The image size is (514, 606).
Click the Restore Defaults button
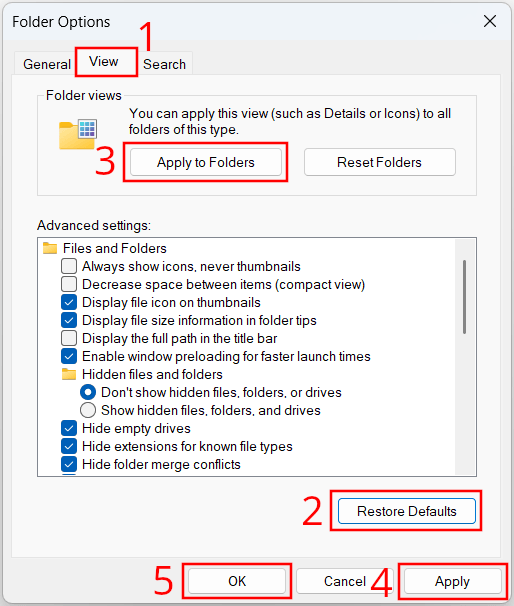(407, 511)
